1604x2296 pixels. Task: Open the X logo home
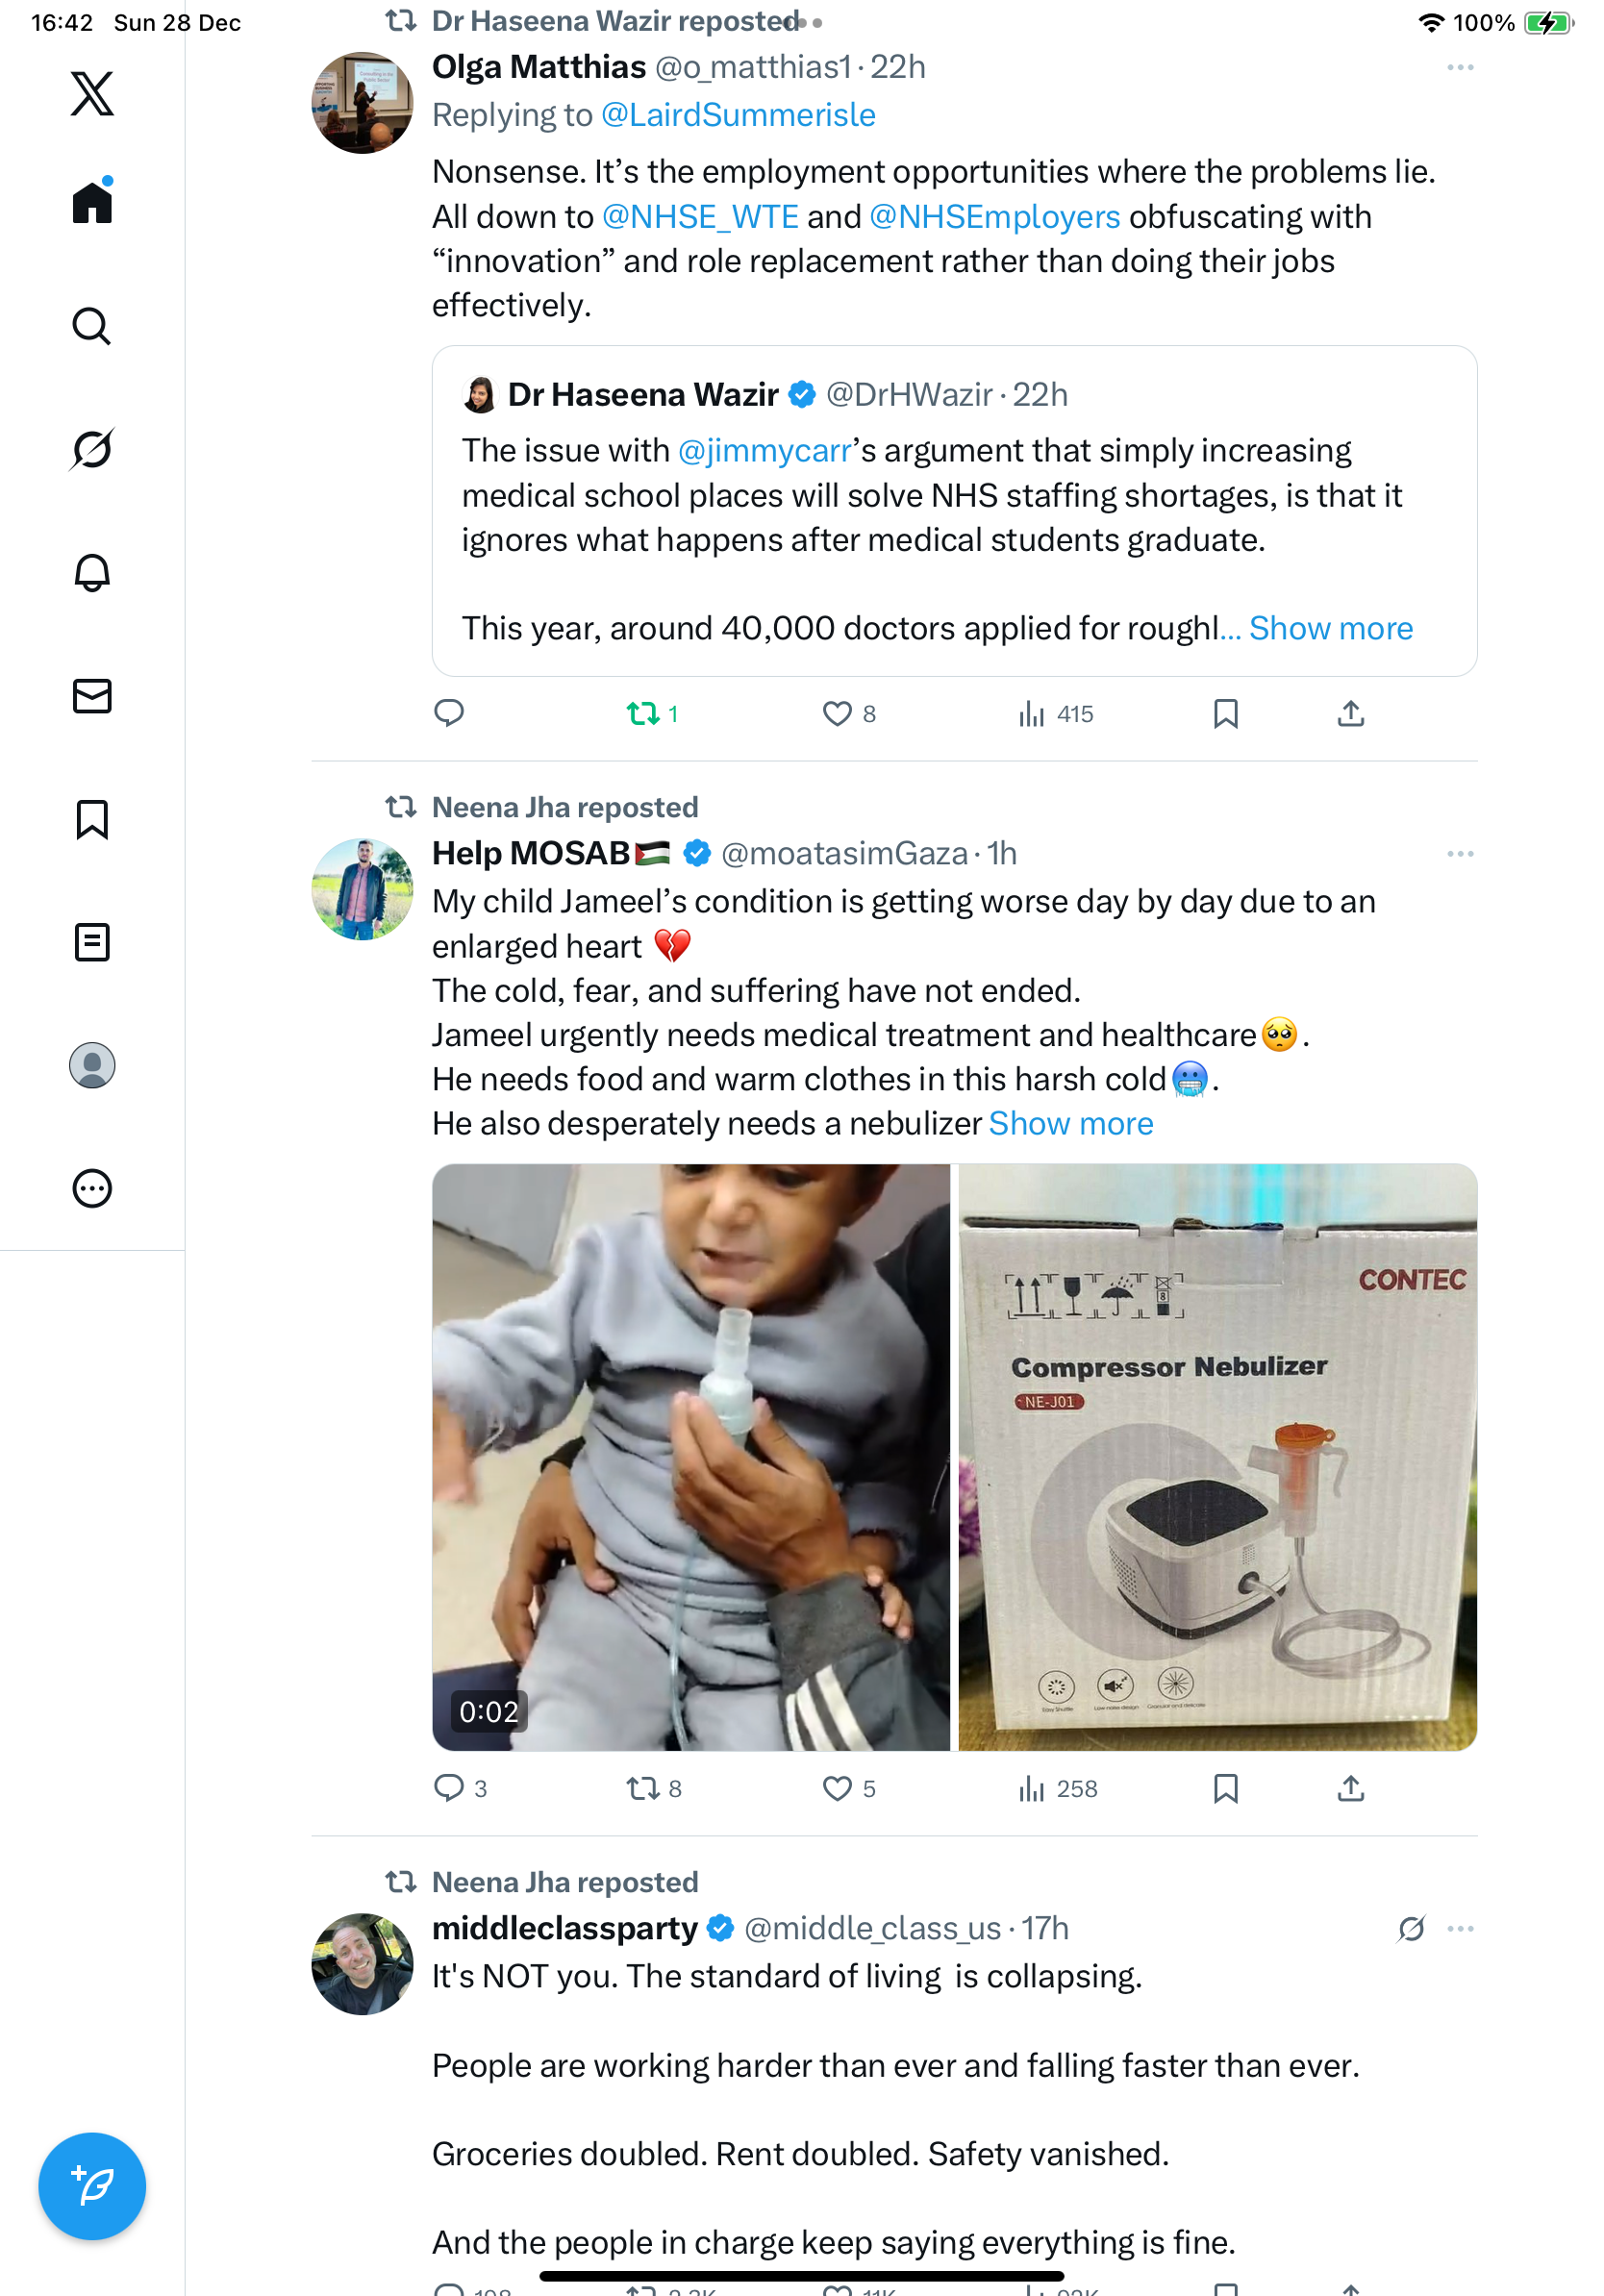(x=92, y=94)
